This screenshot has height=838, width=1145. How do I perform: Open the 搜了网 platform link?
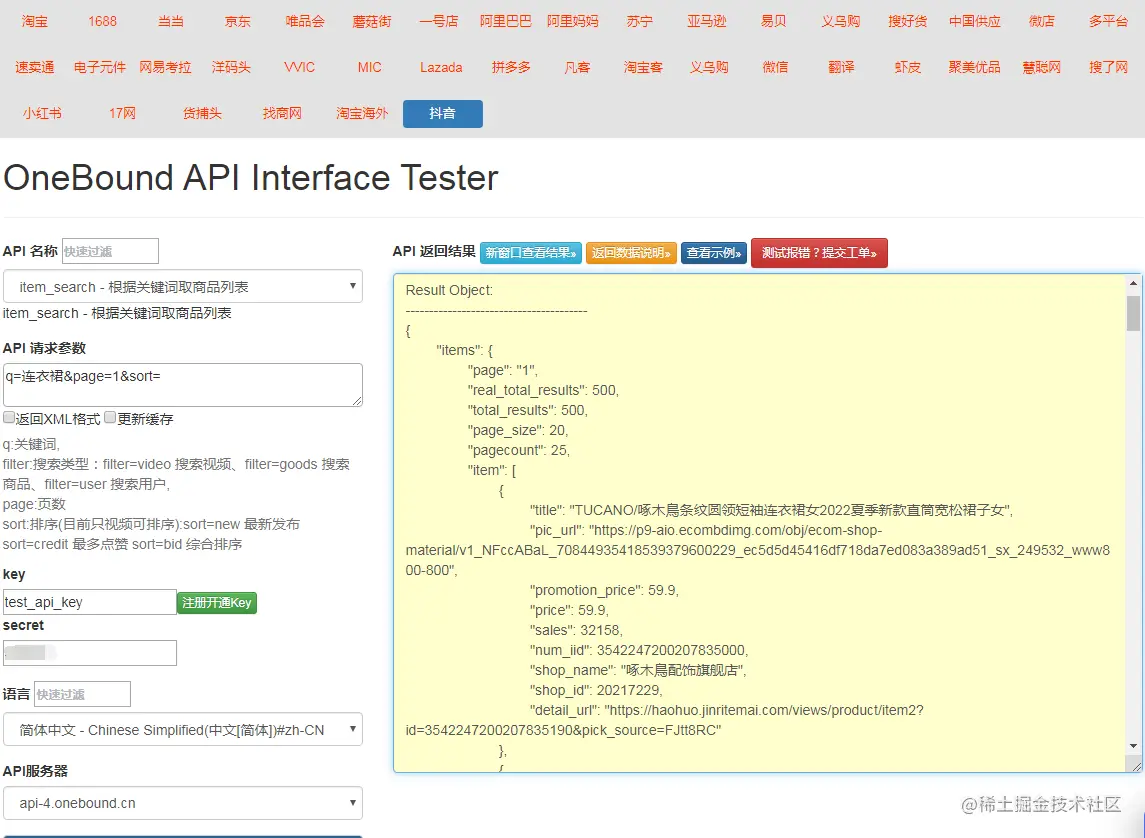click(x=1108, y=67)
